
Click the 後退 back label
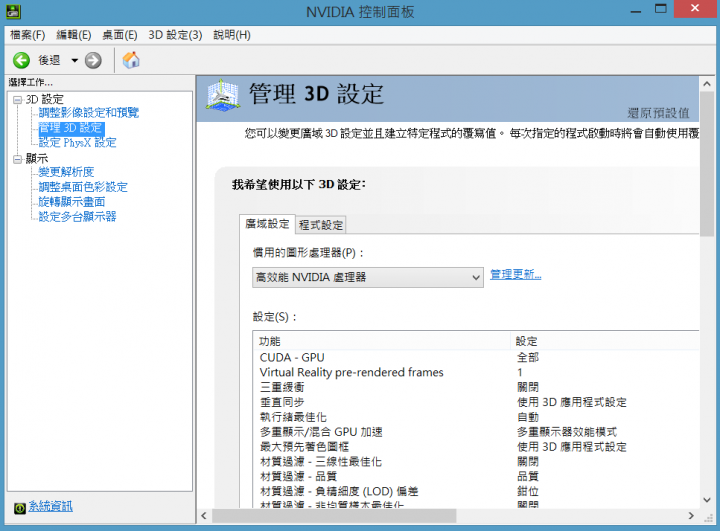coord(49,60)
